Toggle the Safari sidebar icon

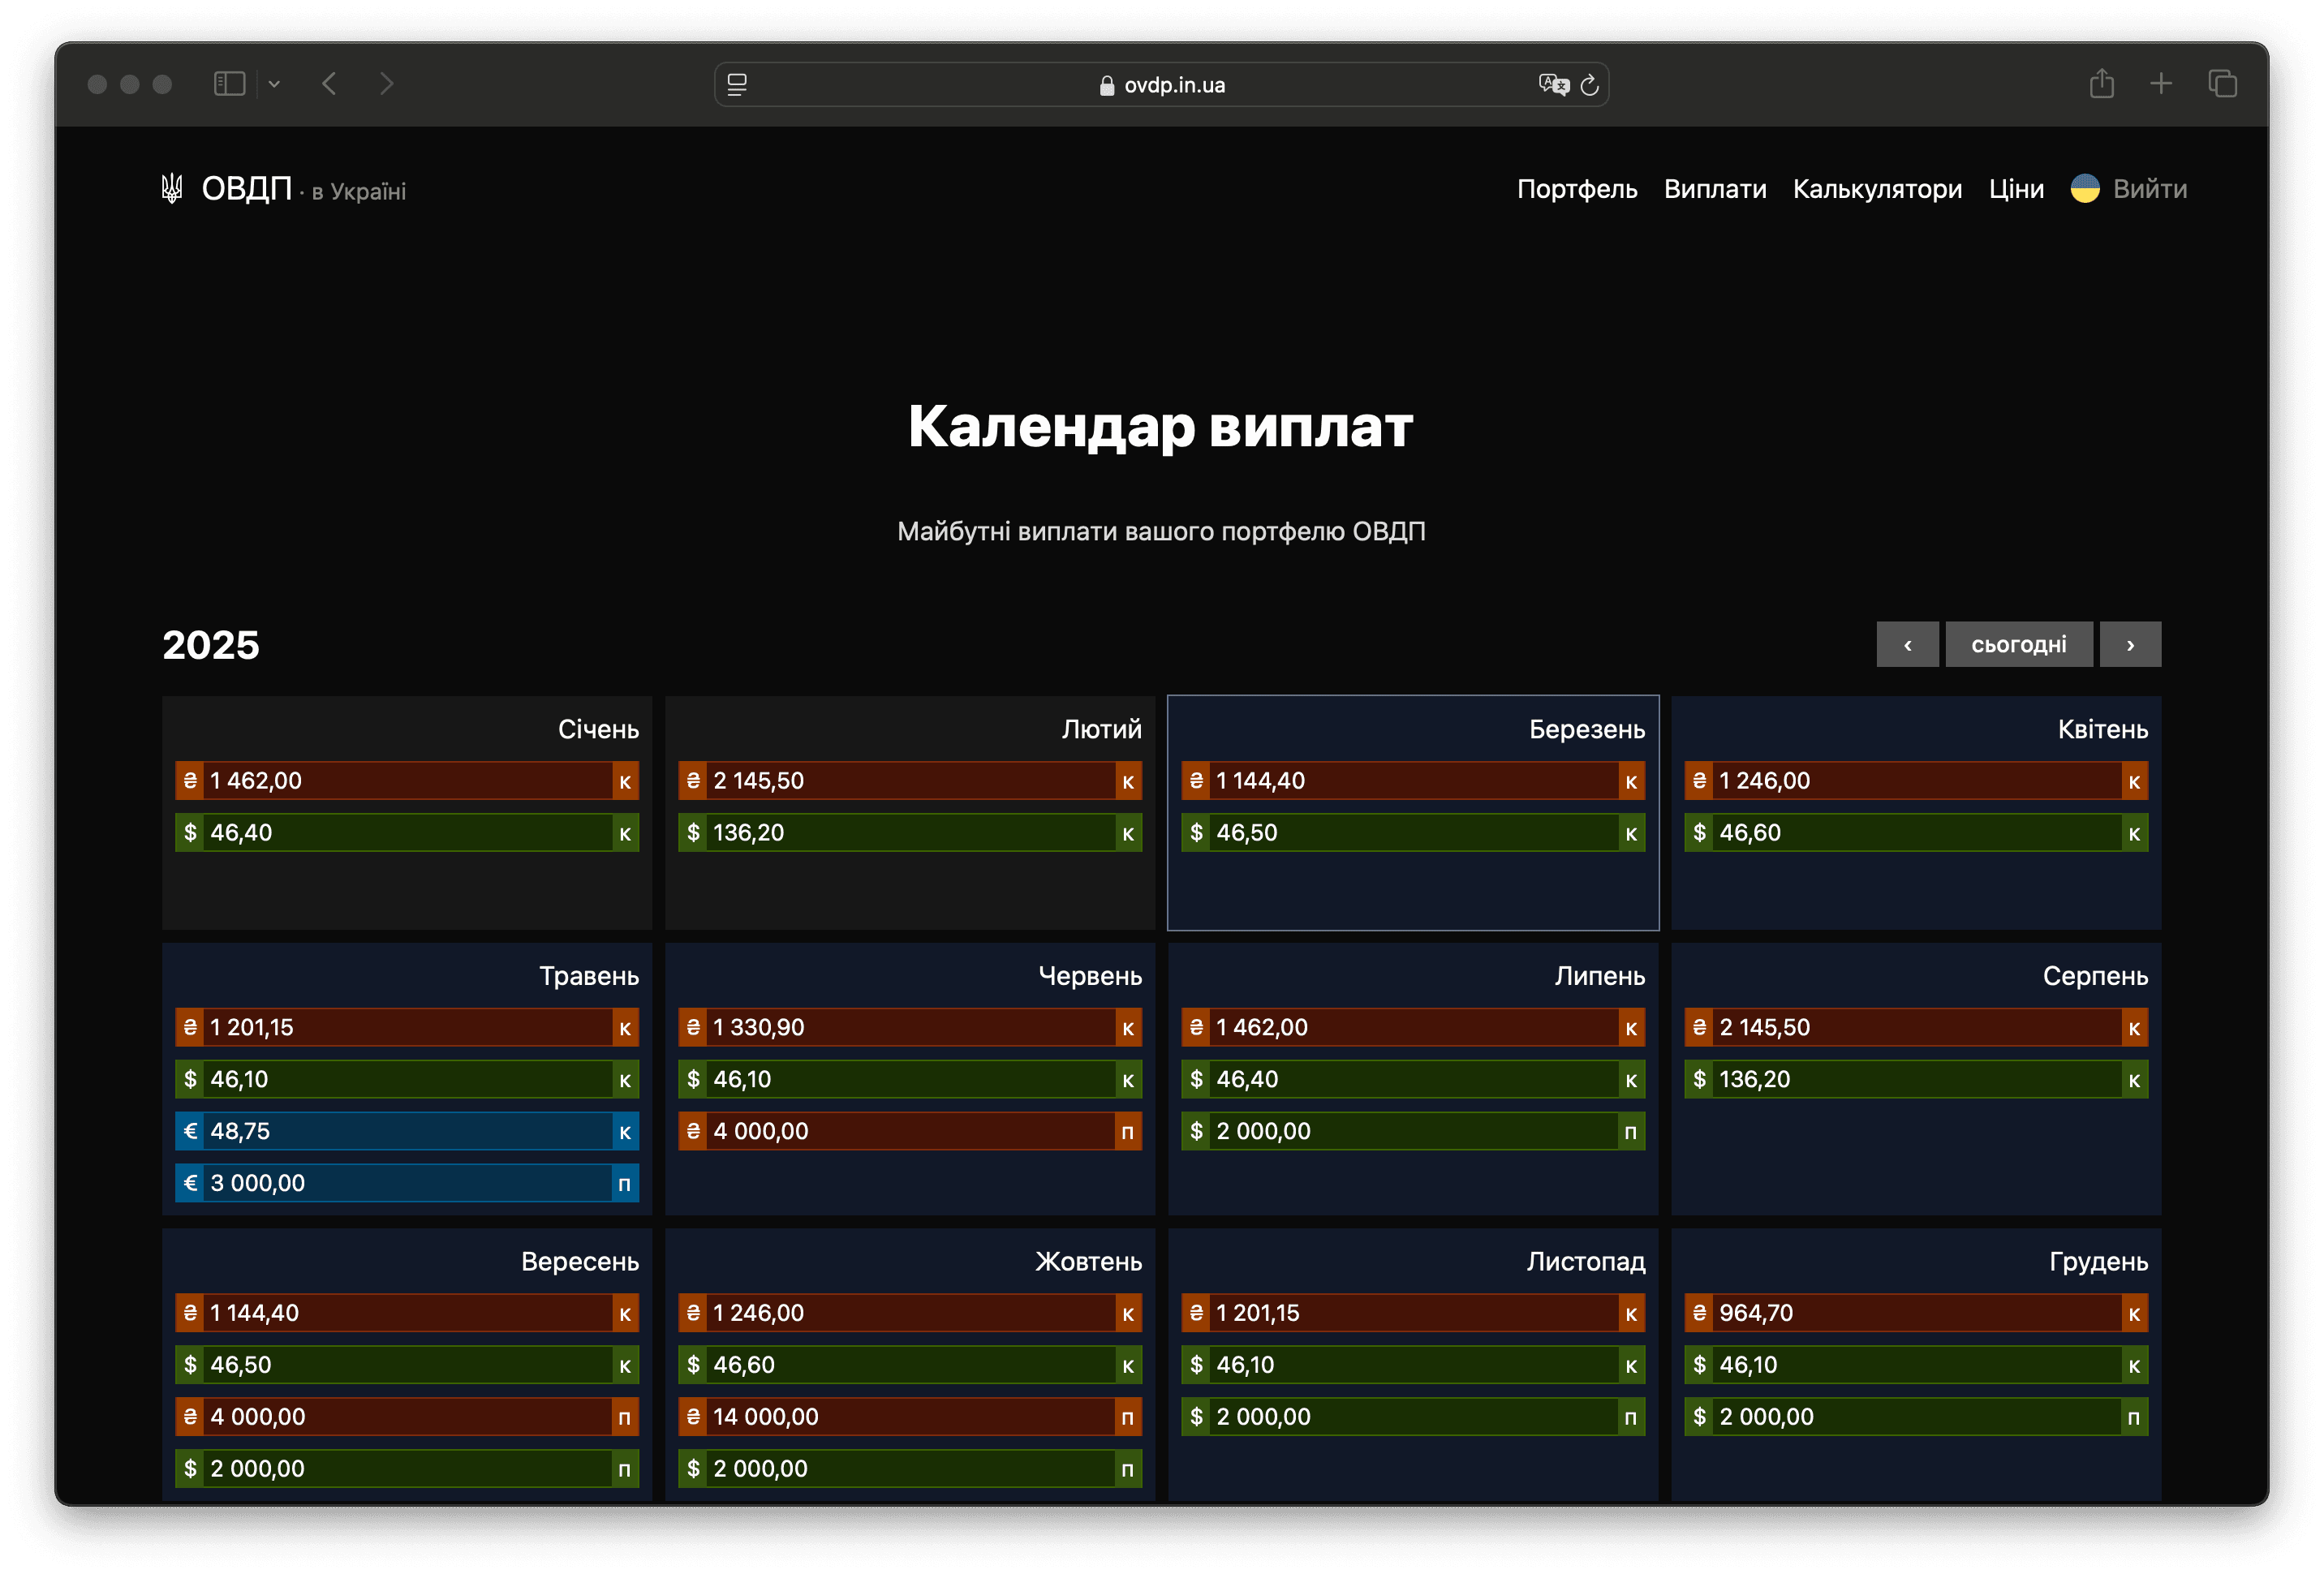(x=229, y=84)
